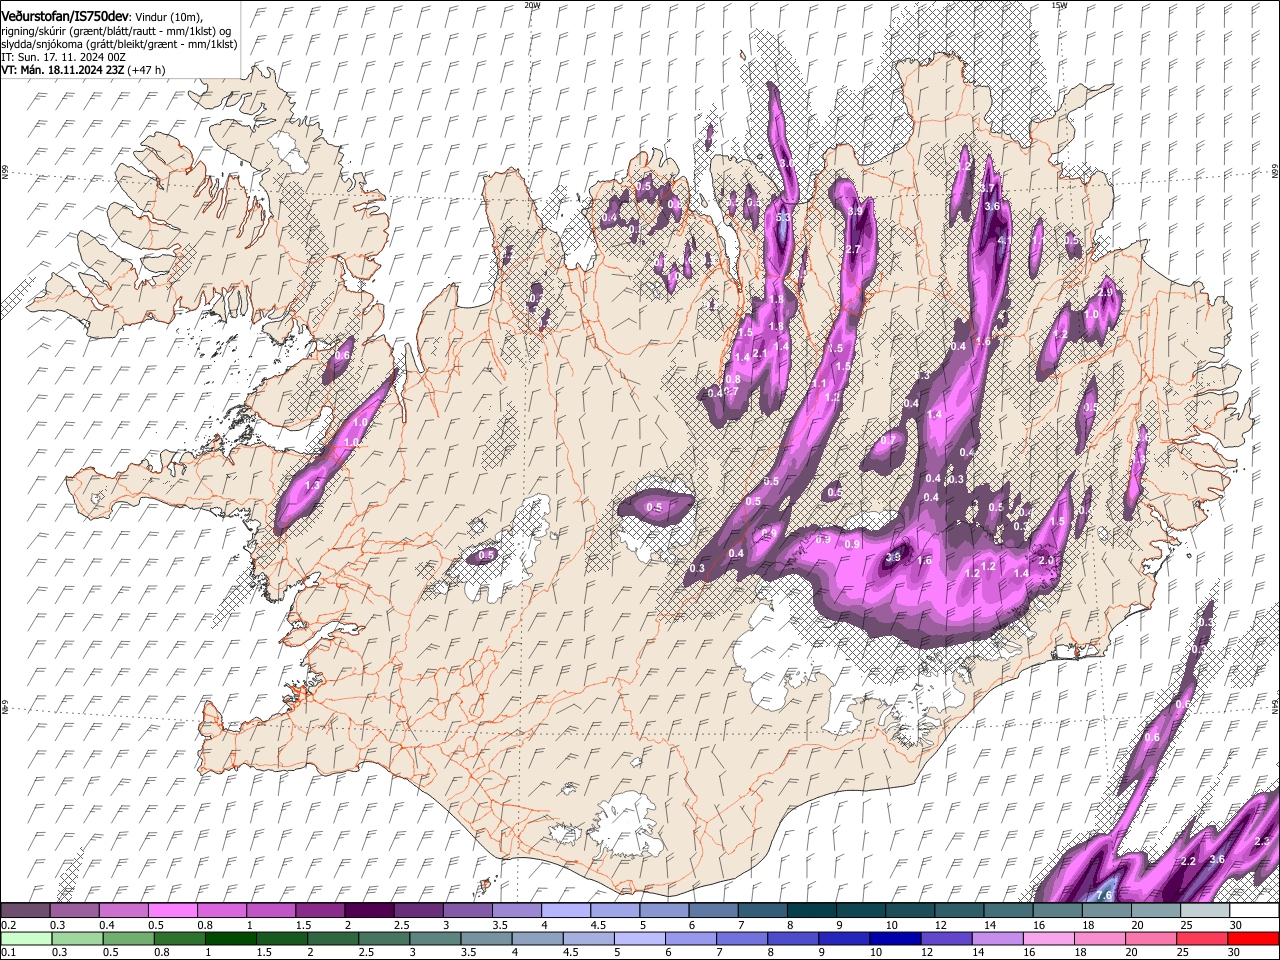Select the IT: Sun. 17. 11. 2024 00Z line
Screen dimensions: 1280x960
pyautogui.click(x=63, y=57)
